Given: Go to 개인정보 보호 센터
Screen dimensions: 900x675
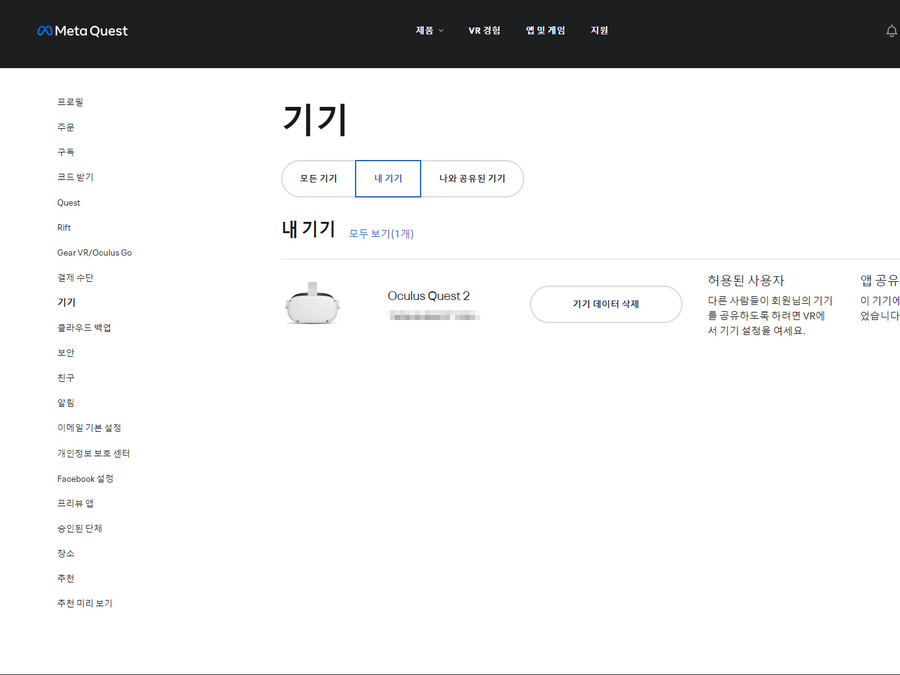Looking at the screenshot, I should point(93,453).
